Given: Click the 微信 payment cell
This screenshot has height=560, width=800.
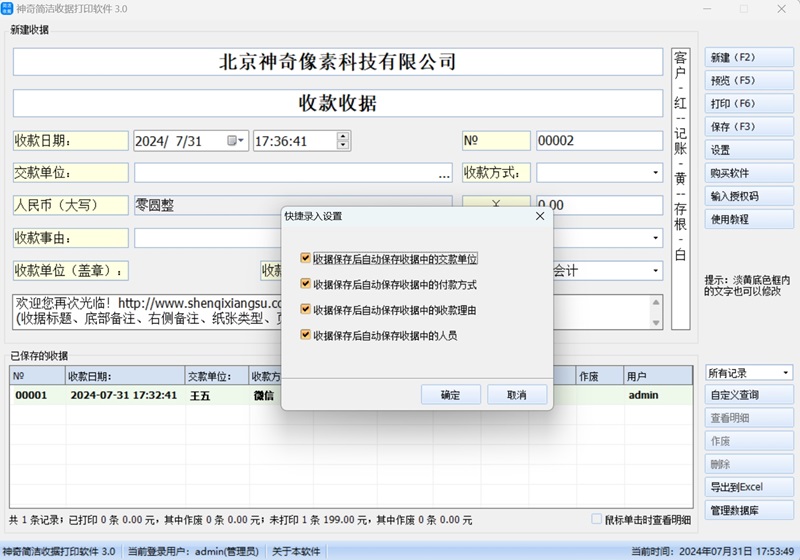Looking at the screenshot, I should pyautogui.click(x=264, y=395).
